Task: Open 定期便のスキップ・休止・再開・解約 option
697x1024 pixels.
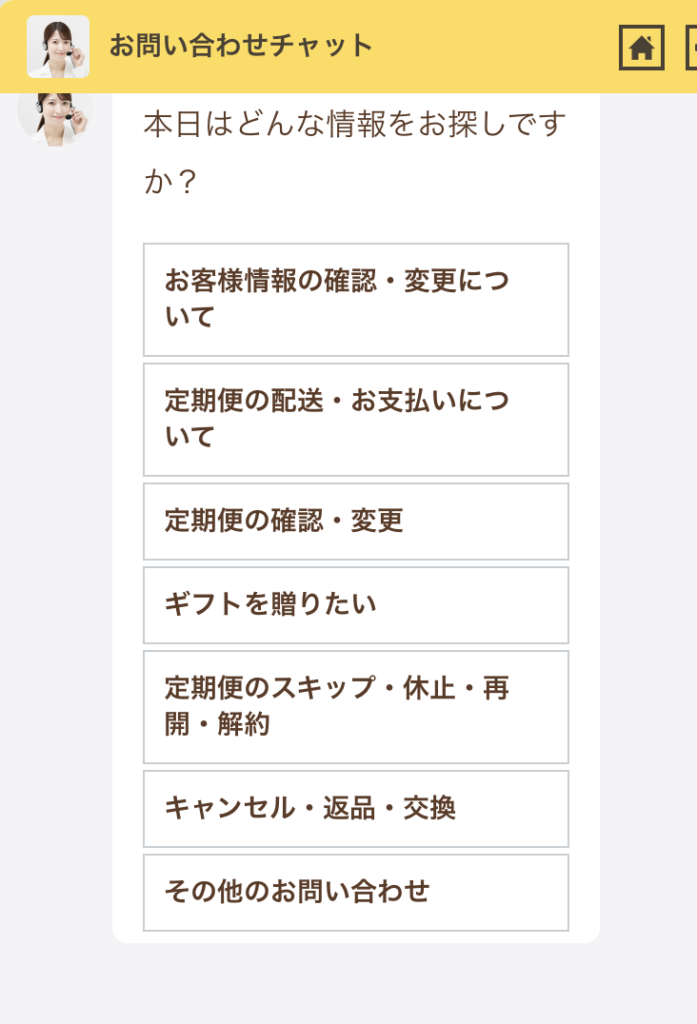Action: click(355, 707)
